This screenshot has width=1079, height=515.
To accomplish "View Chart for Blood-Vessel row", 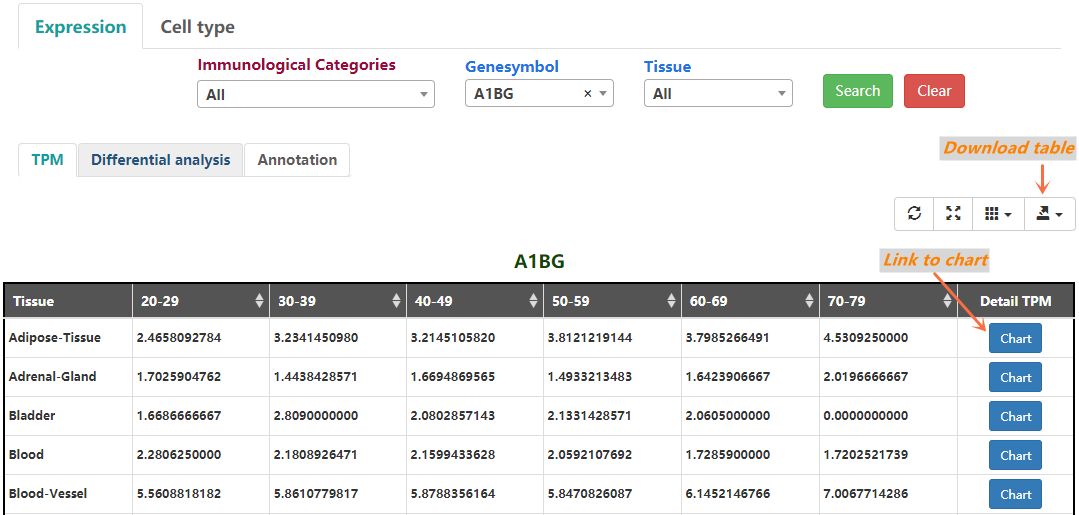I will pyautogui.click(x=1015, y=494).
